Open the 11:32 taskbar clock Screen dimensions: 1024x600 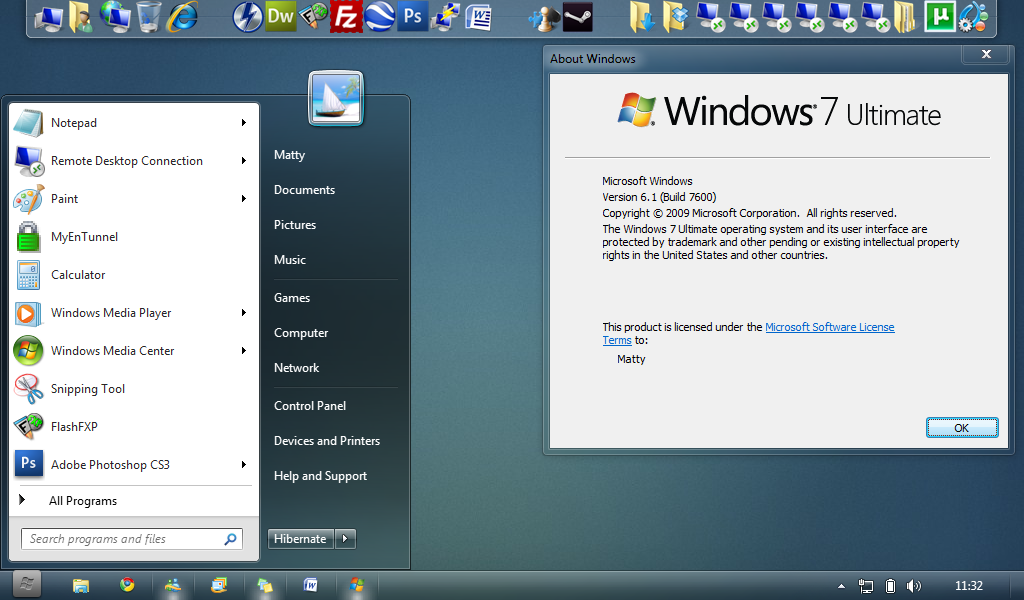(x=968, y=586)
